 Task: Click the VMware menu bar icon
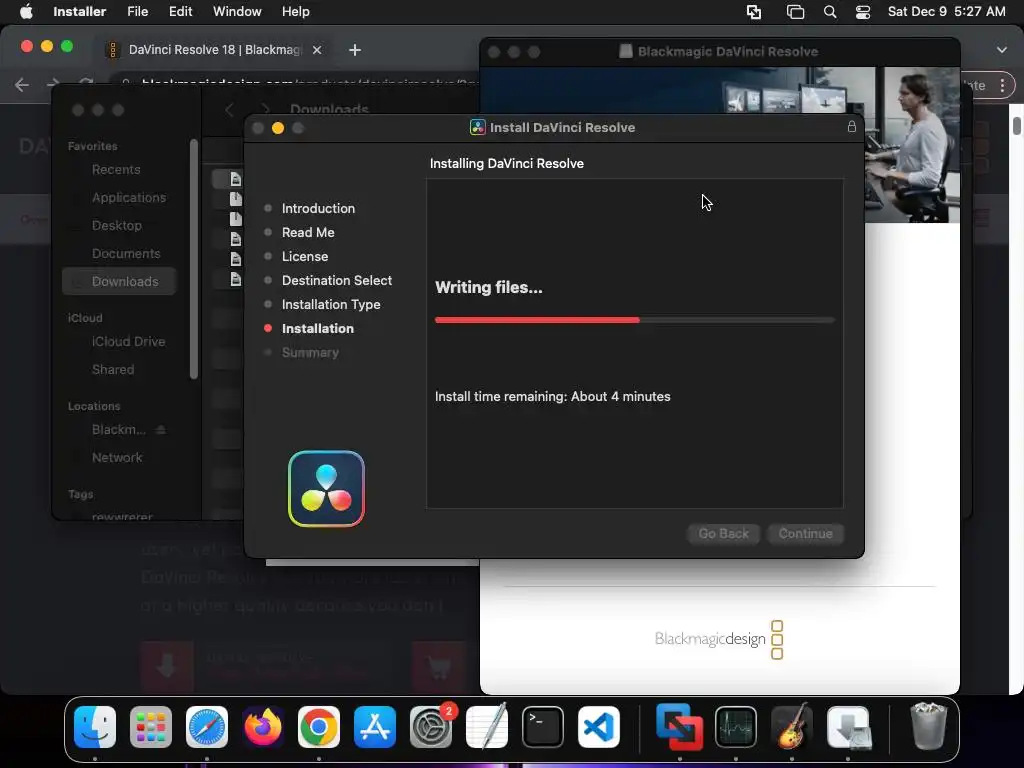pos(754,12)
